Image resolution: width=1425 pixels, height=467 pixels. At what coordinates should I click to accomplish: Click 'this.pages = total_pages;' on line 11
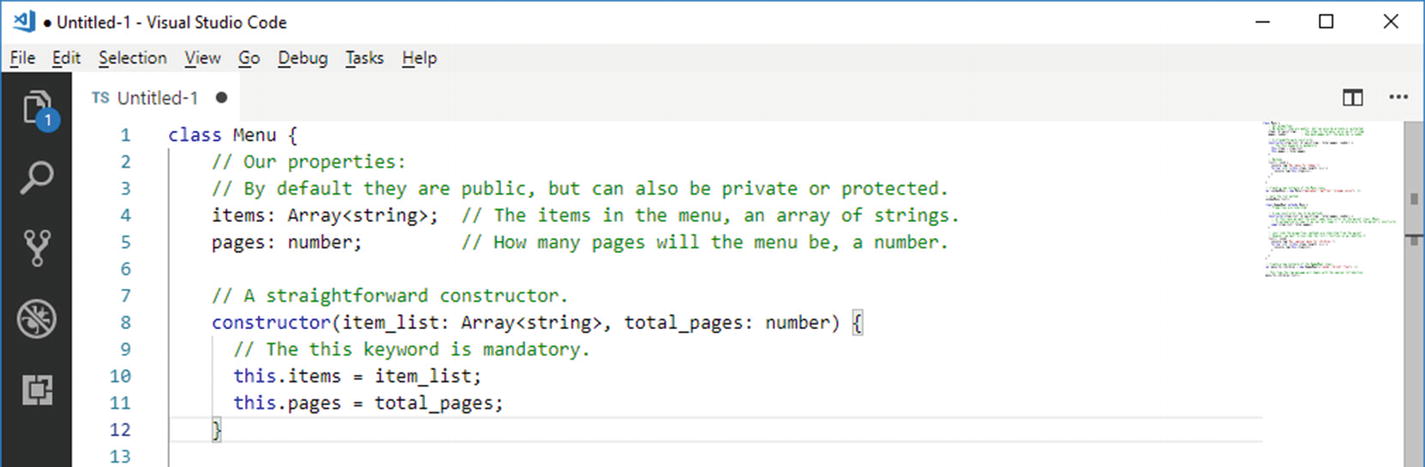[369, 404]
